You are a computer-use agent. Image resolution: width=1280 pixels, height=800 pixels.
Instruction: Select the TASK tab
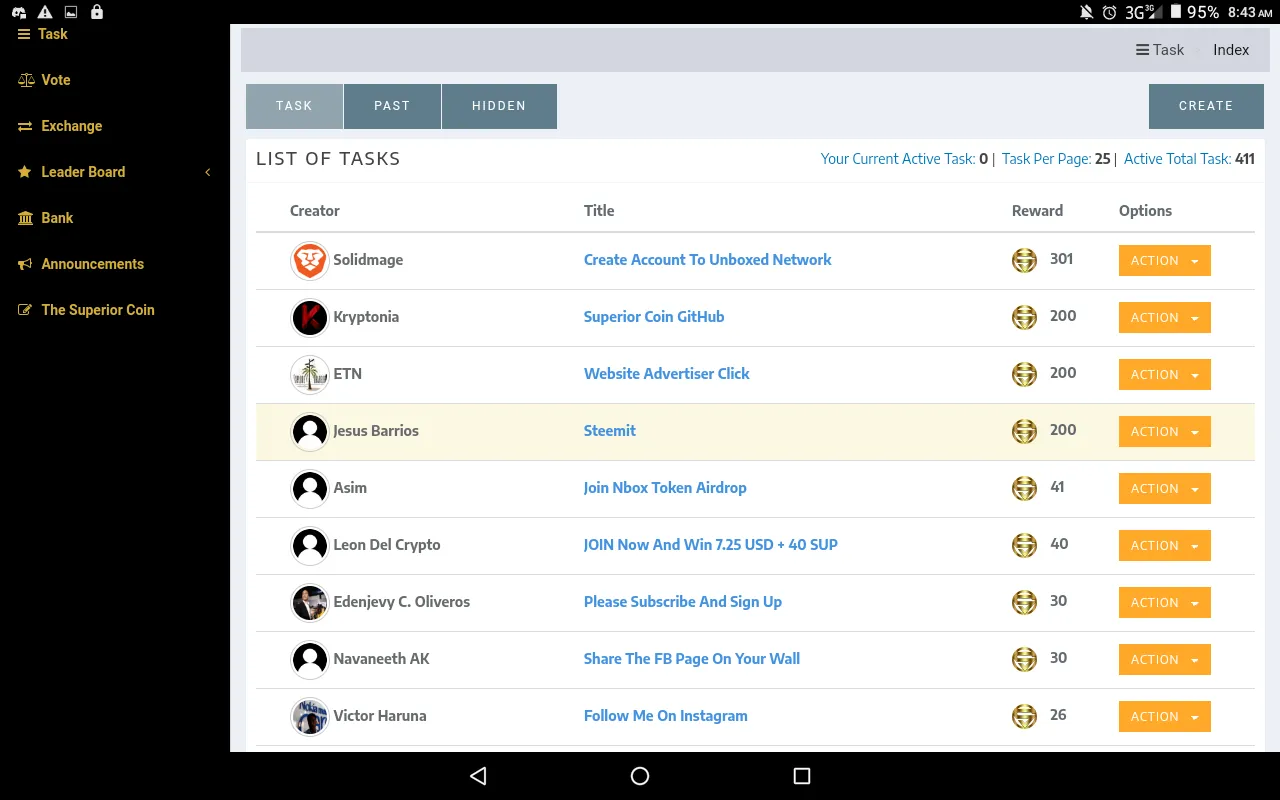tap(294, 106)
